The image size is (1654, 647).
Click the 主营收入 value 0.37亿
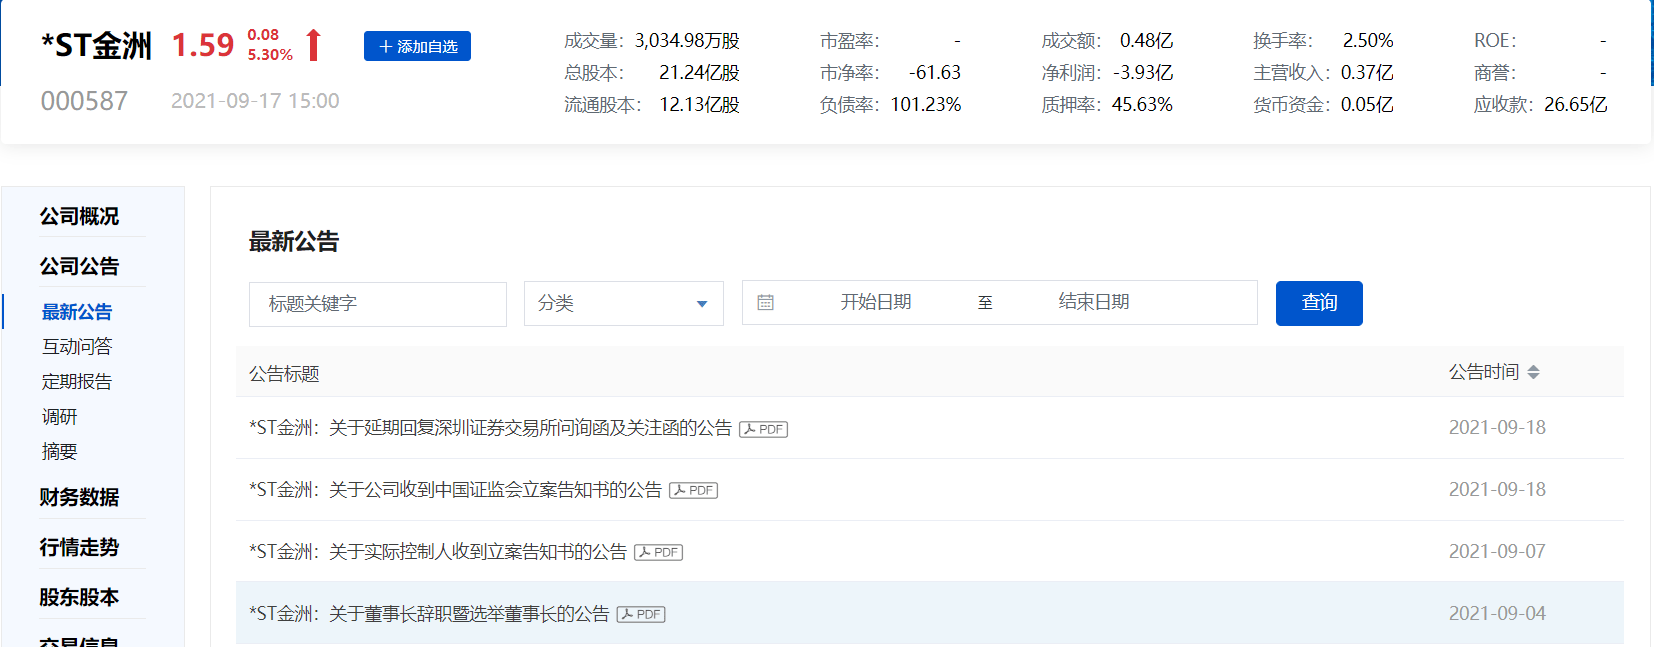[x=1367, y=73]
